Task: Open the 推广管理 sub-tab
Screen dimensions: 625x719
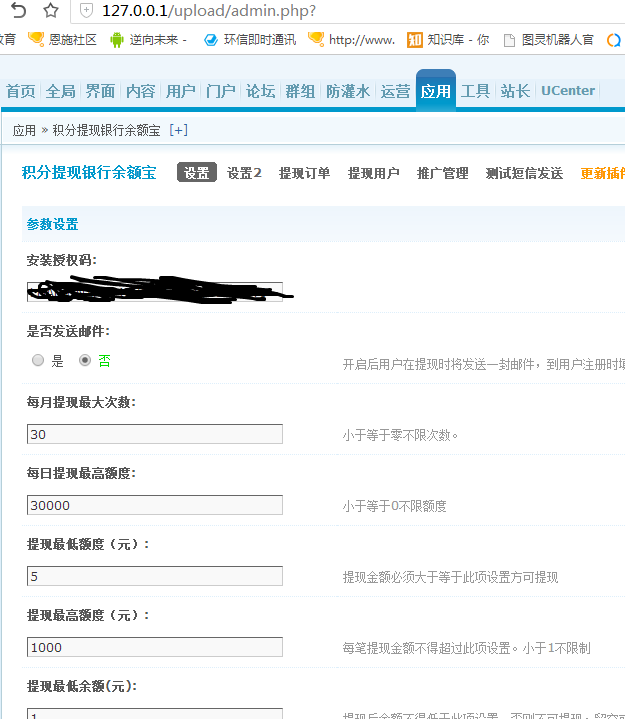Action: click(x=442, y=173)
